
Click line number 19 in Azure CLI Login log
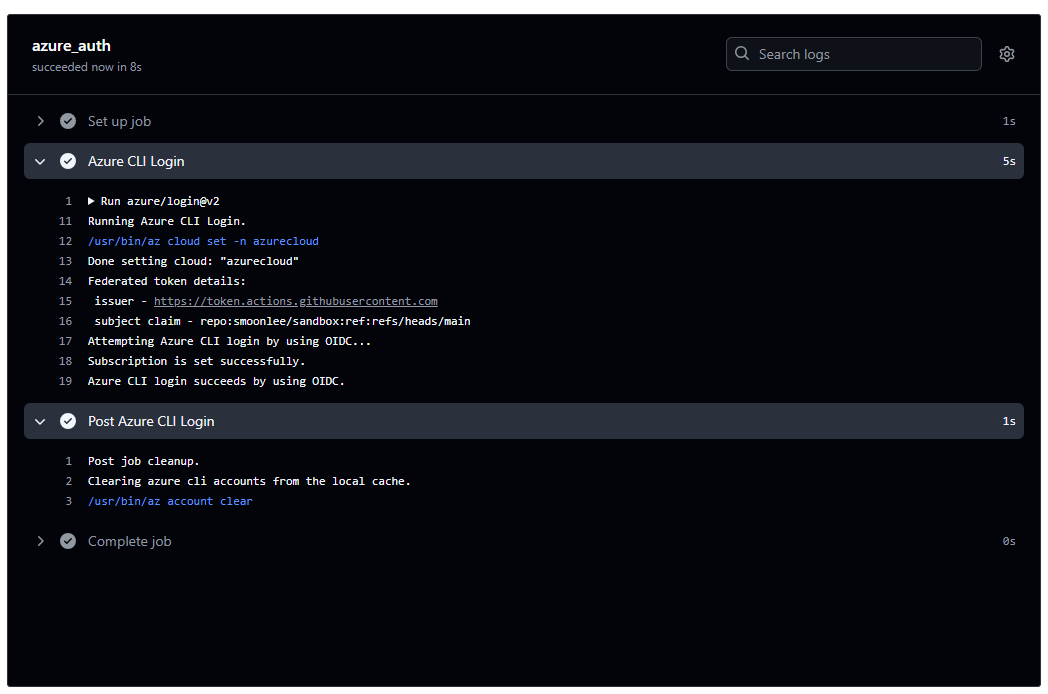click(66, 381)
